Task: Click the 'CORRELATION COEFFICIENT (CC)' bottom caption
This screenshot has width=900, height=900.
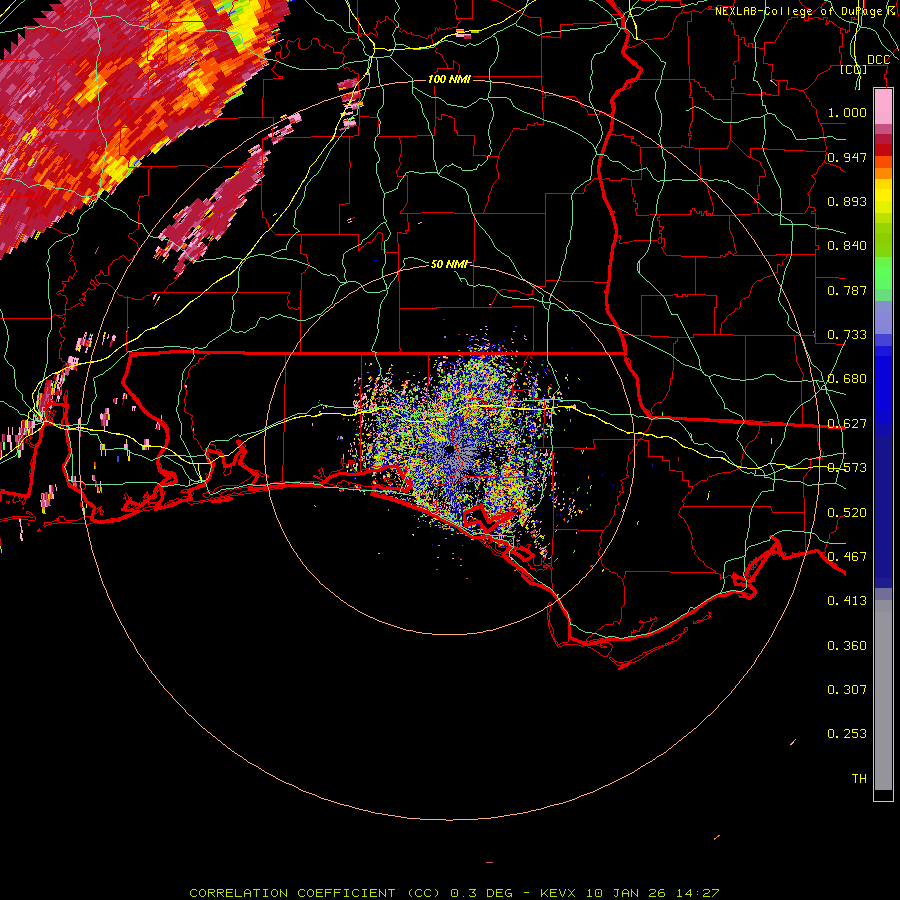Action: coord(315,893)
